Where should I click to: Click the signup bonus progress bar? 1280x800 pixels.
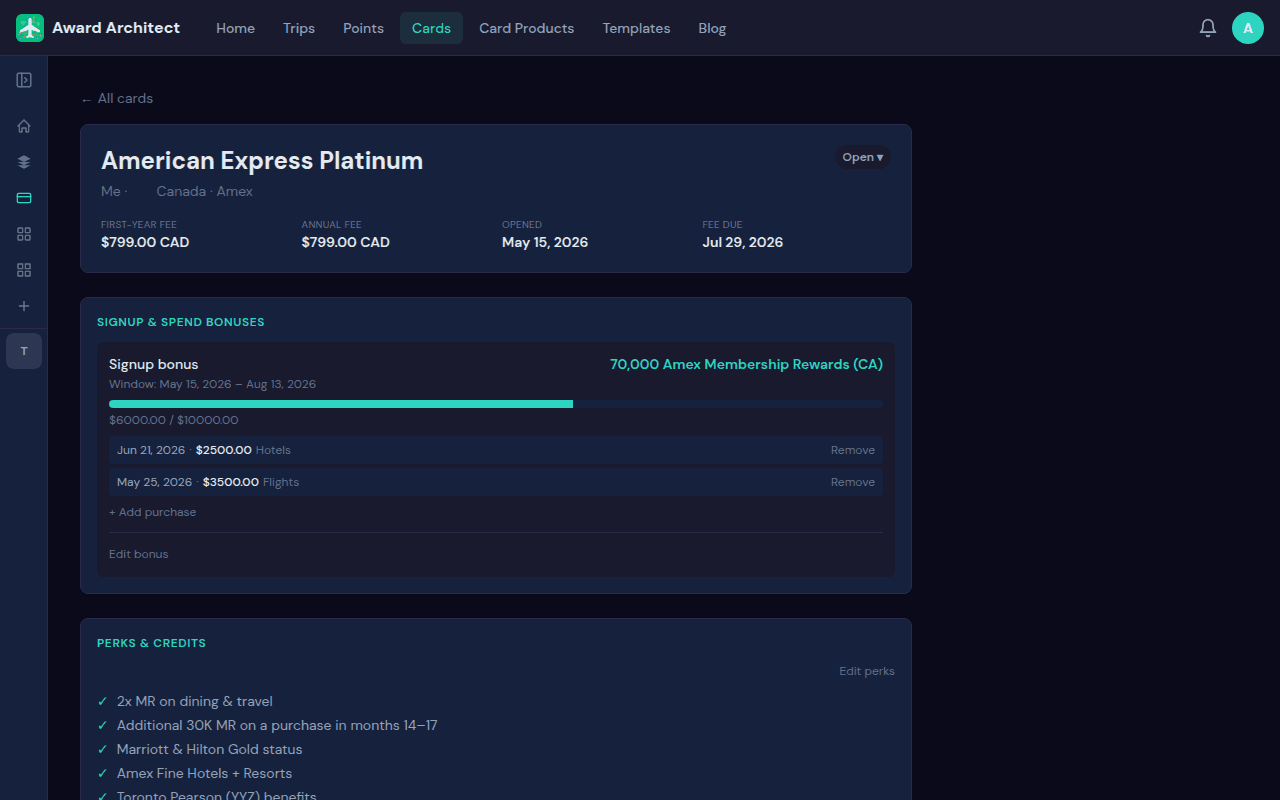tap(496, 404)
